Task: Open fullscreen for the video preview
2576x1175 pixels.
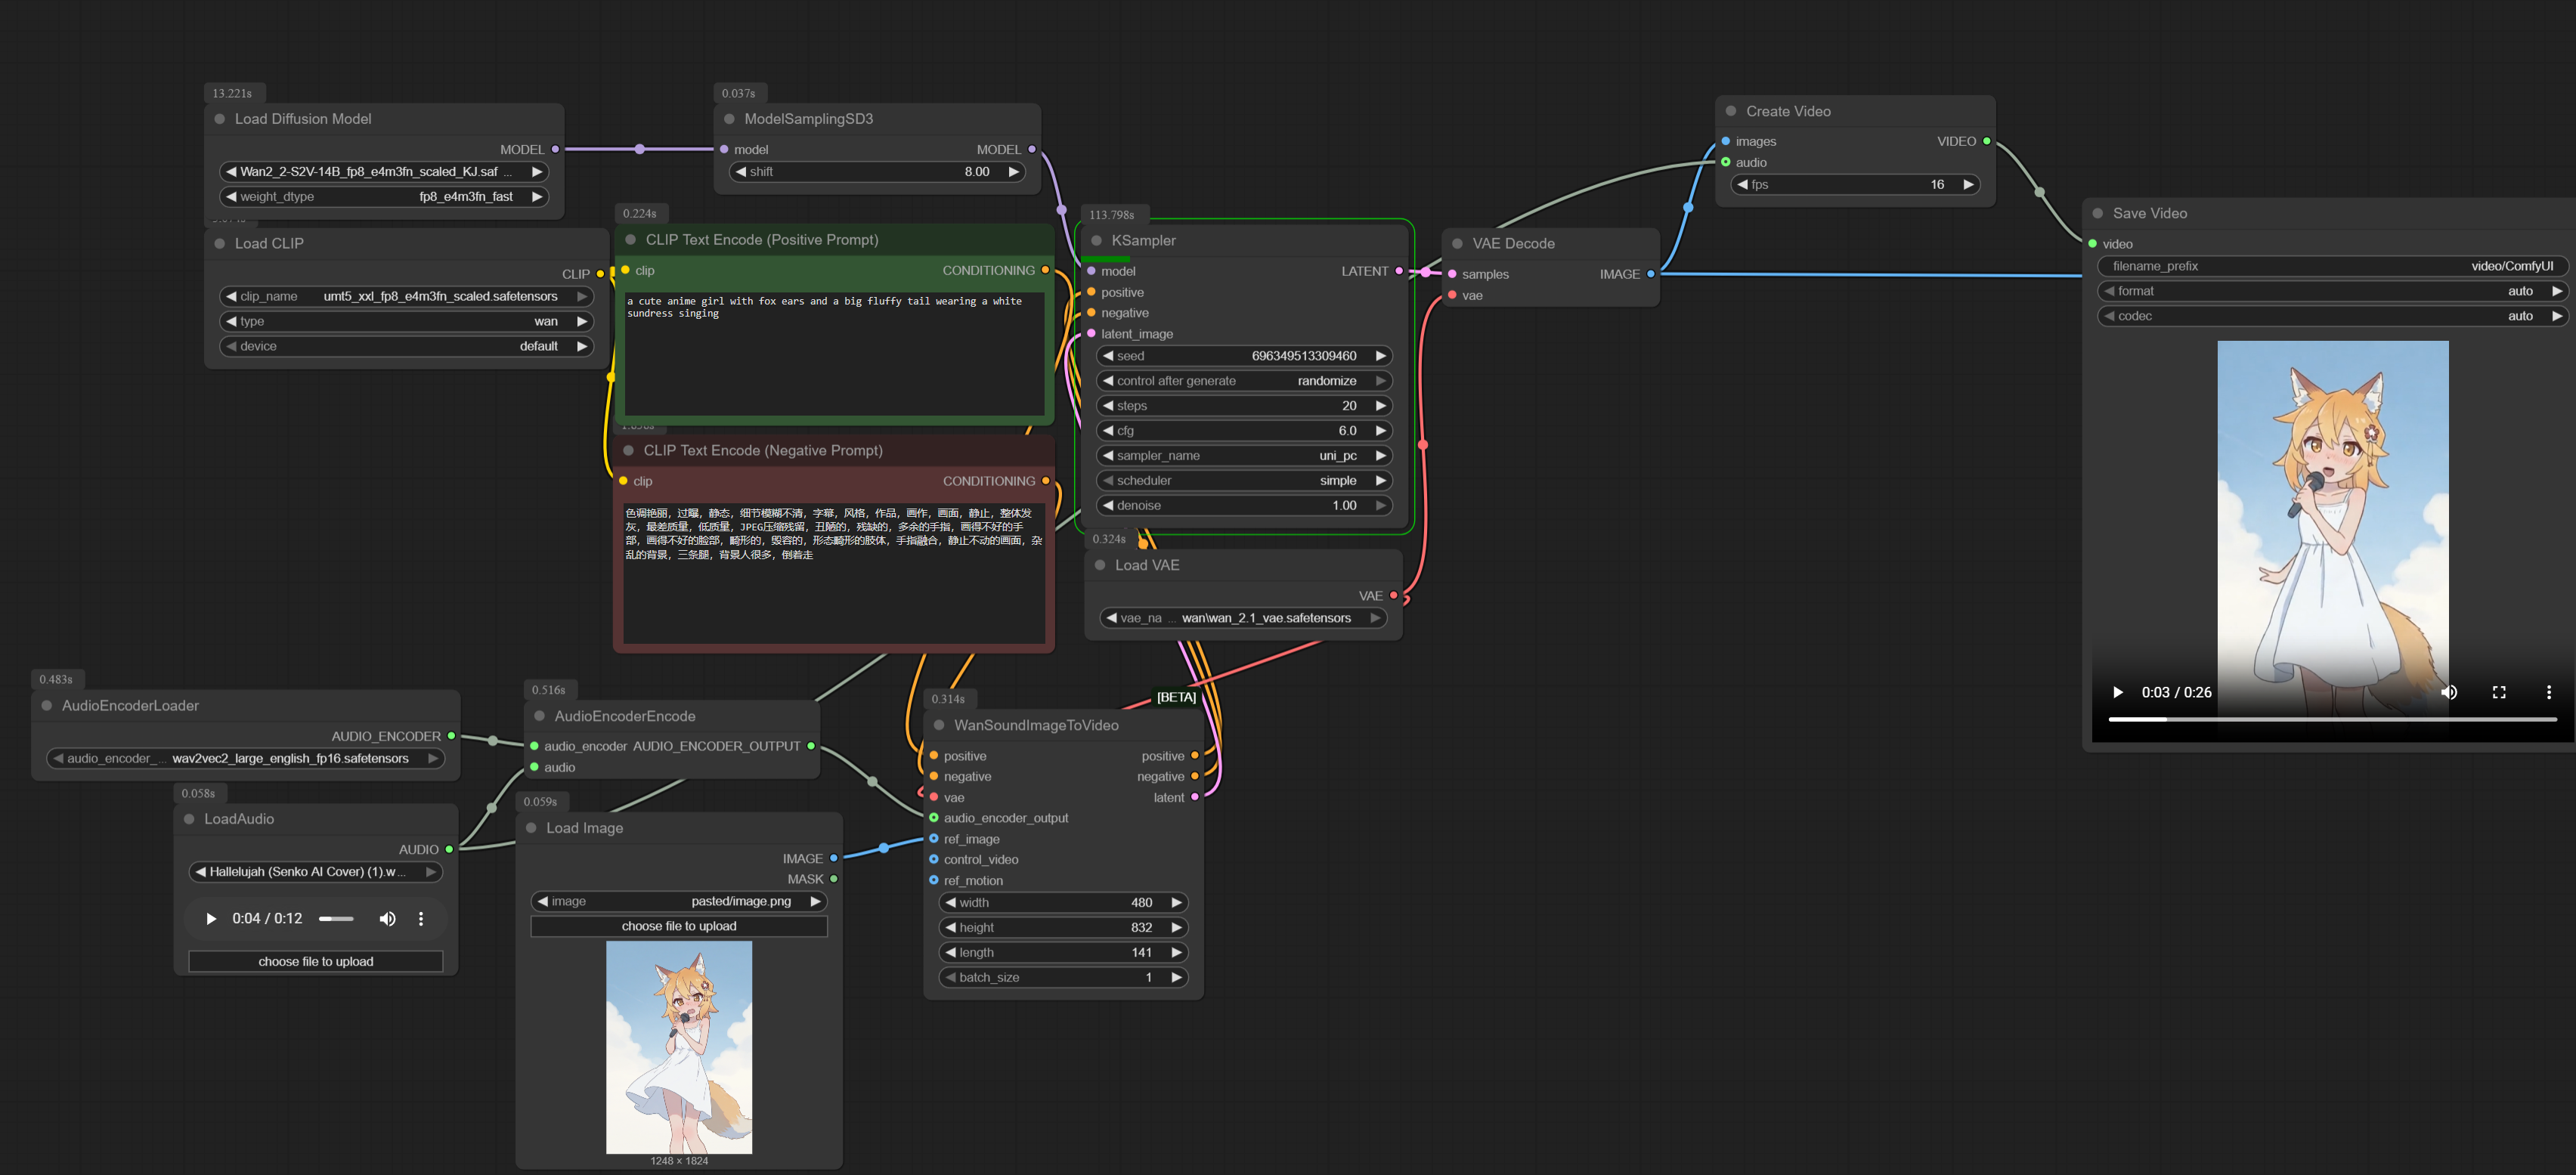Action: [x=2499, y=692]
